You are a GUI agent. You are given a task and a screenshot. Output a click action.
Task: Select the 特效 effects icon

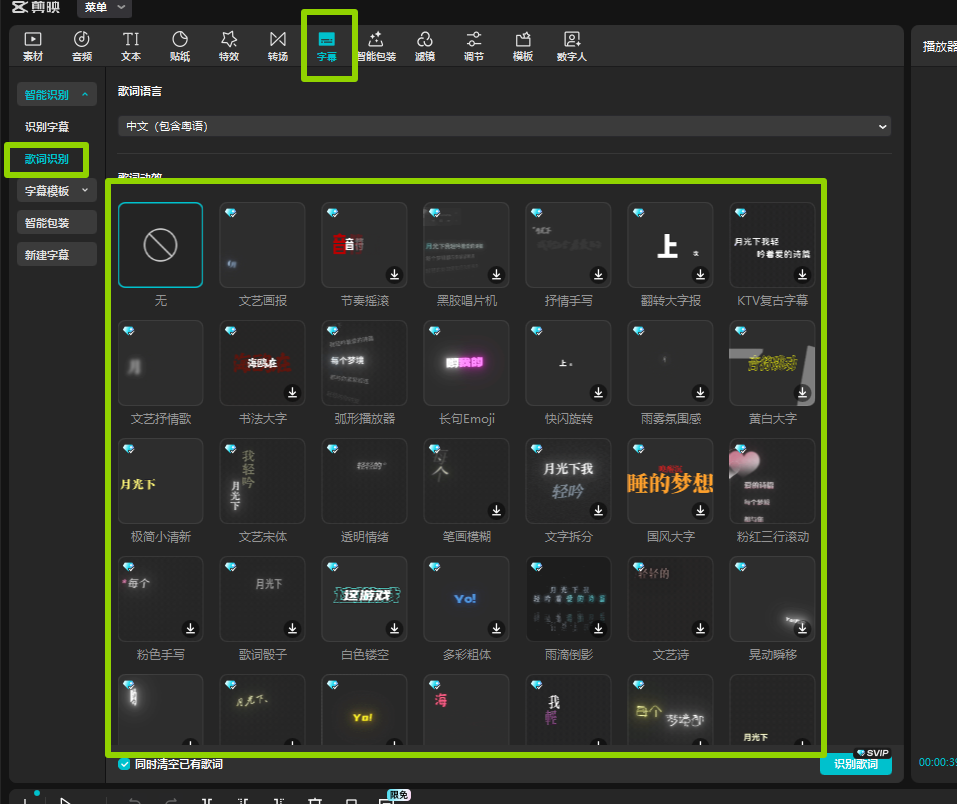coord(229,46)
